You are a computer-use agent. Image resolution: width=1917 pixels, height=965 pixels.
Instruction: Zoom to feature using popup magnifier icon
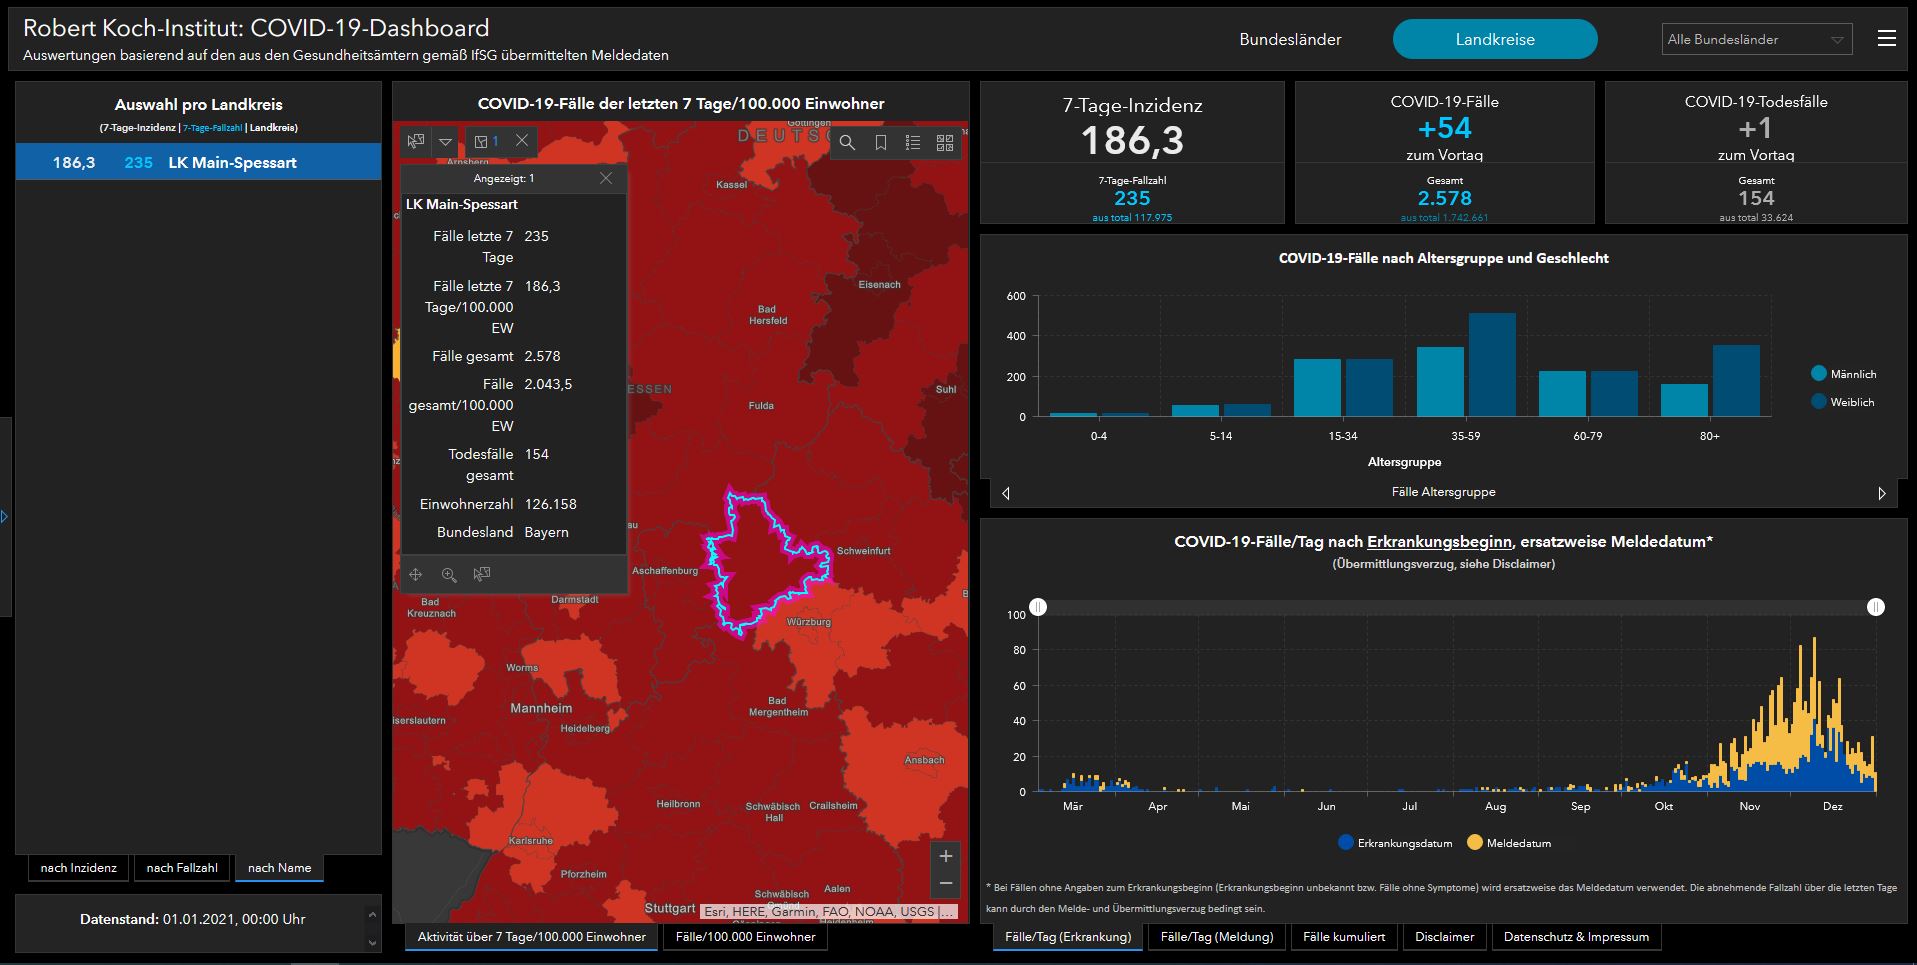click(x=449, y=574)
